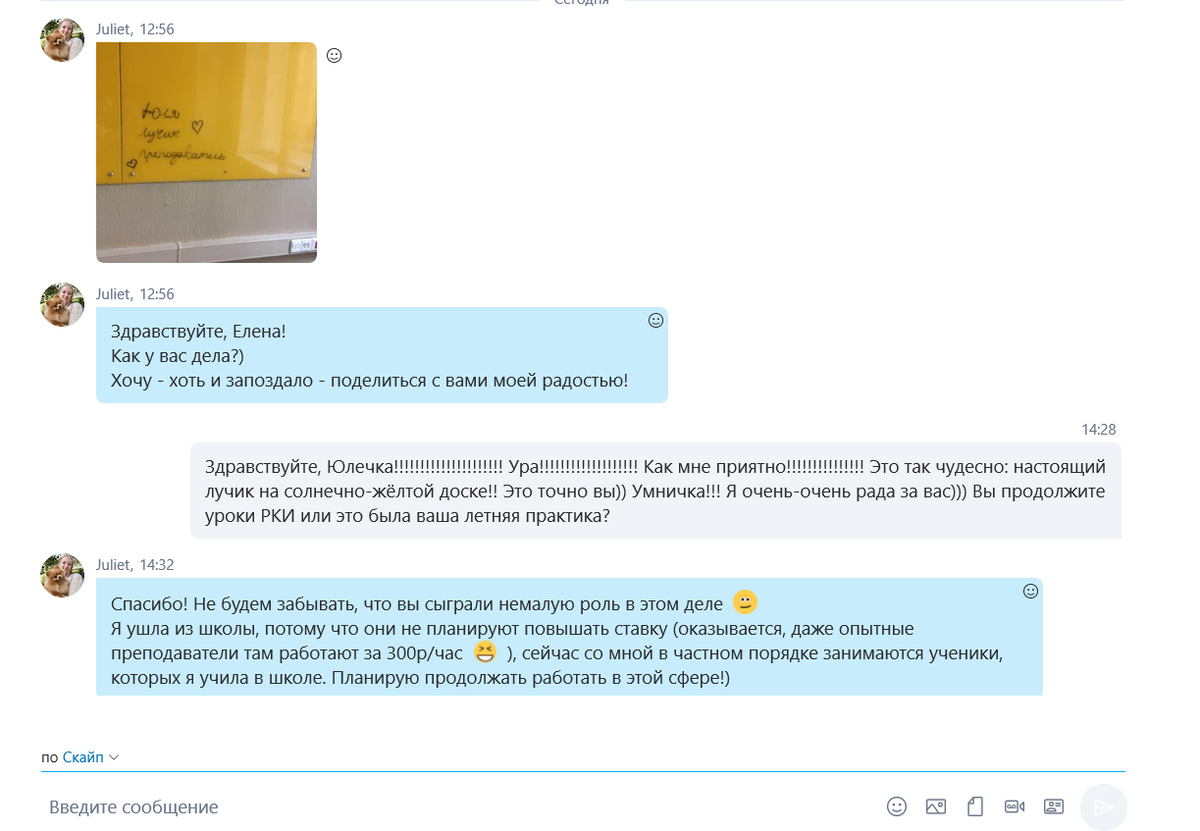Click the 14:28 timestamp of outgoing message
This screenshot has height=831, width=1200.
click(x=1098, y=429)
